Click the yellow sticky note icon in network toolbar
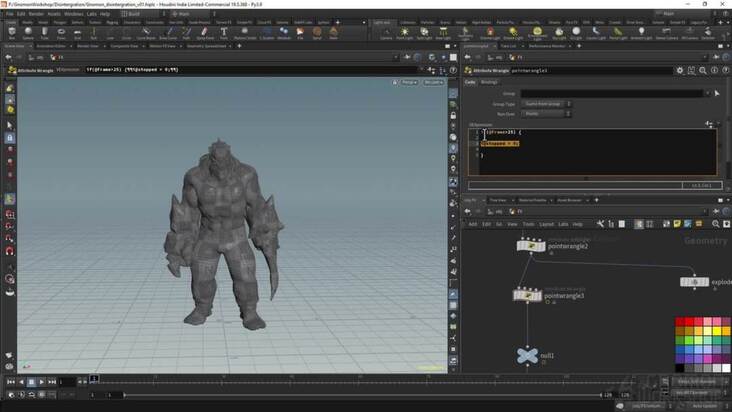This screenshot has width=732, height=412. (677, 224)
